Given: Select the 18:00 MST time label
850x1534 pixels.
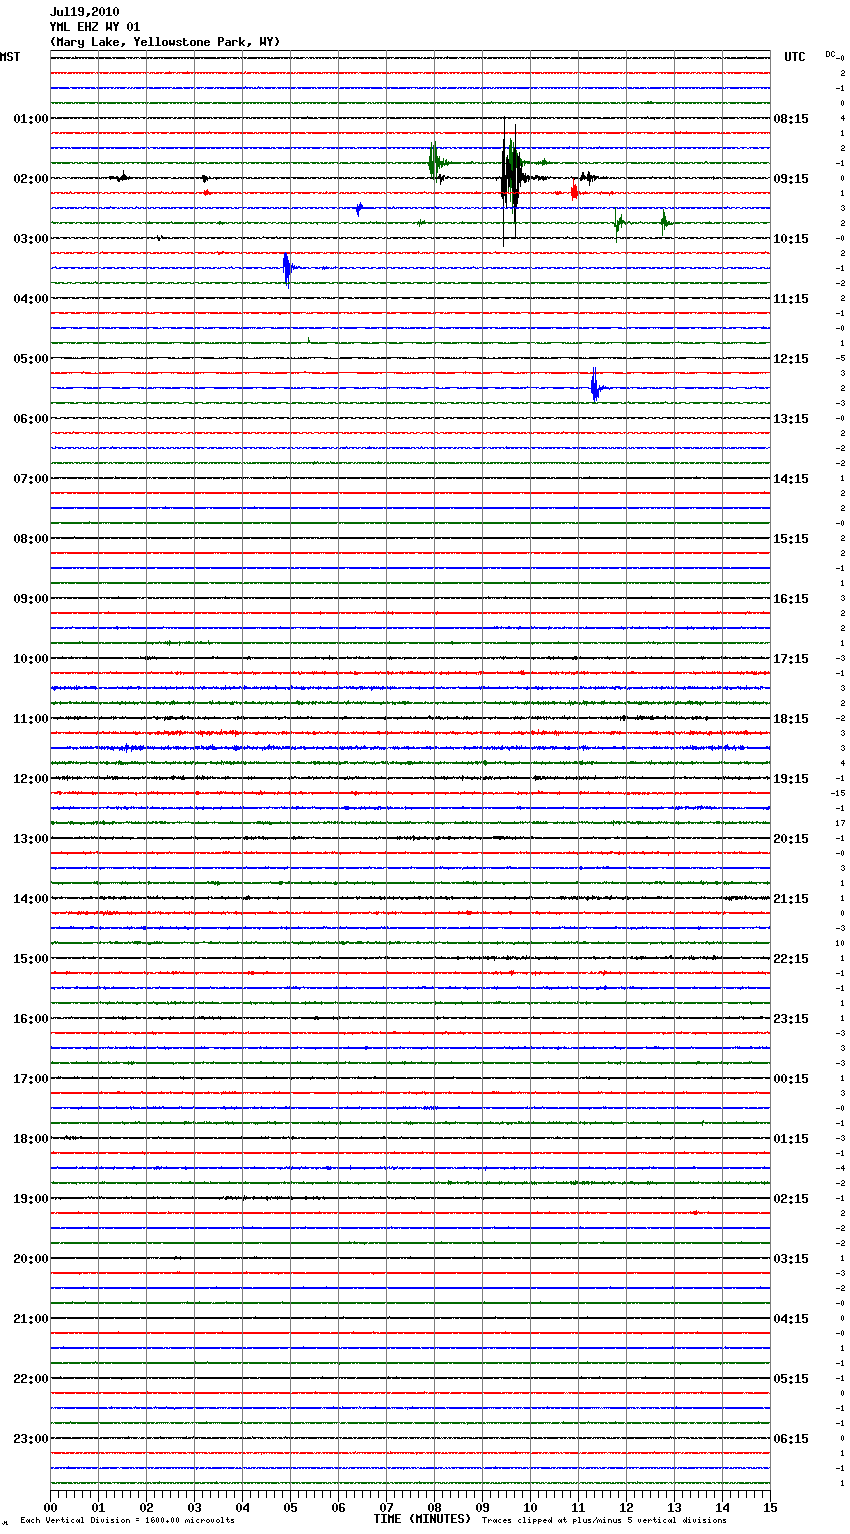Looking at the screenshot, I should (x=31, y=1138).
